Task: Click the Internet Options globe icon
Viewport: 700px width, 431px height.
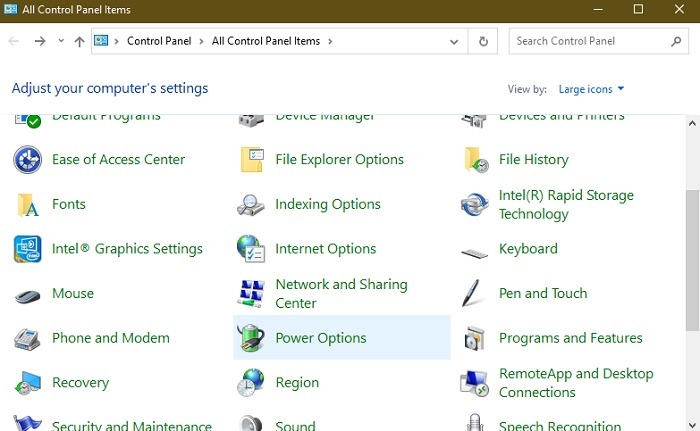Action: click(x=251, y=249)
